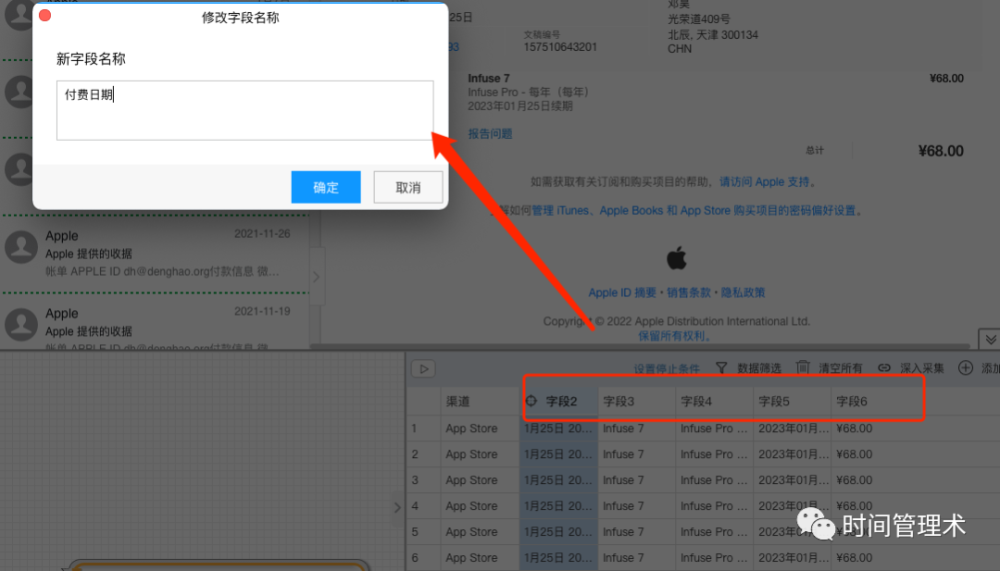The image size is (1000, 571).
Task: Select row 6 ¥68.00 cell
Action: point(854,558)
